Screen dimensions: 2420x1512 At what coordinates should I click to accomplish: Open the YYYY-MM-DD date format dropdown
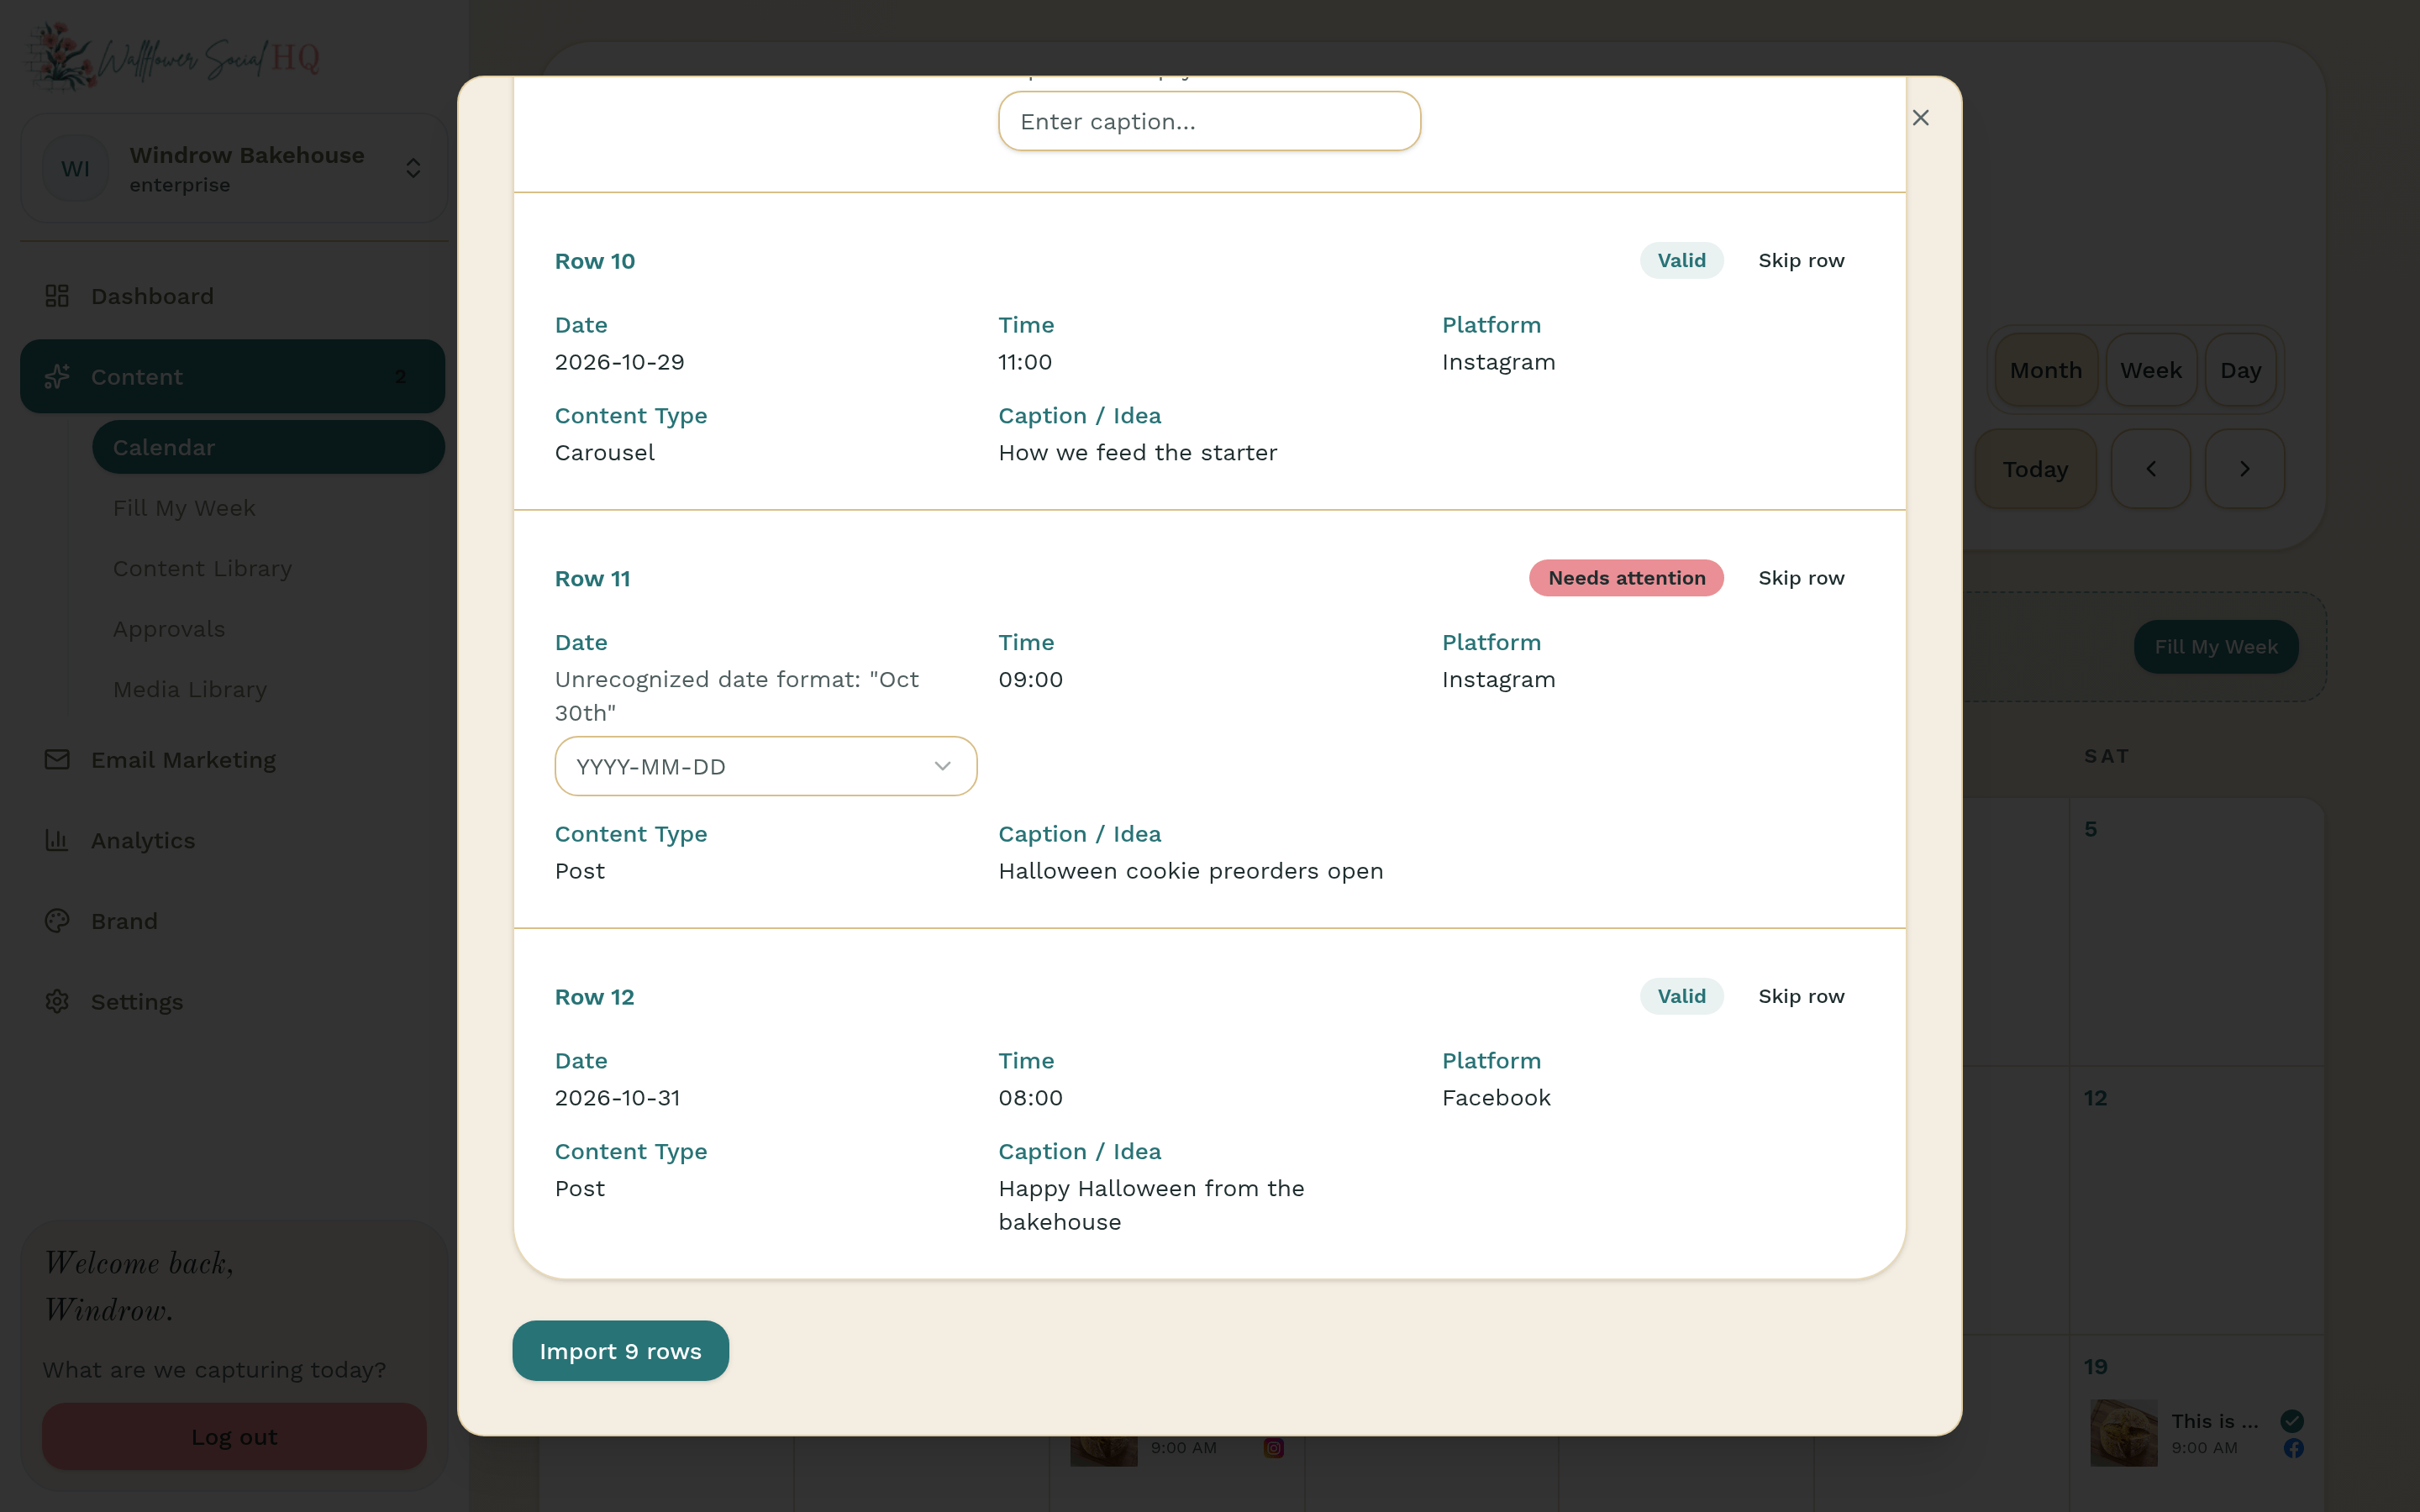pos(765,766)
